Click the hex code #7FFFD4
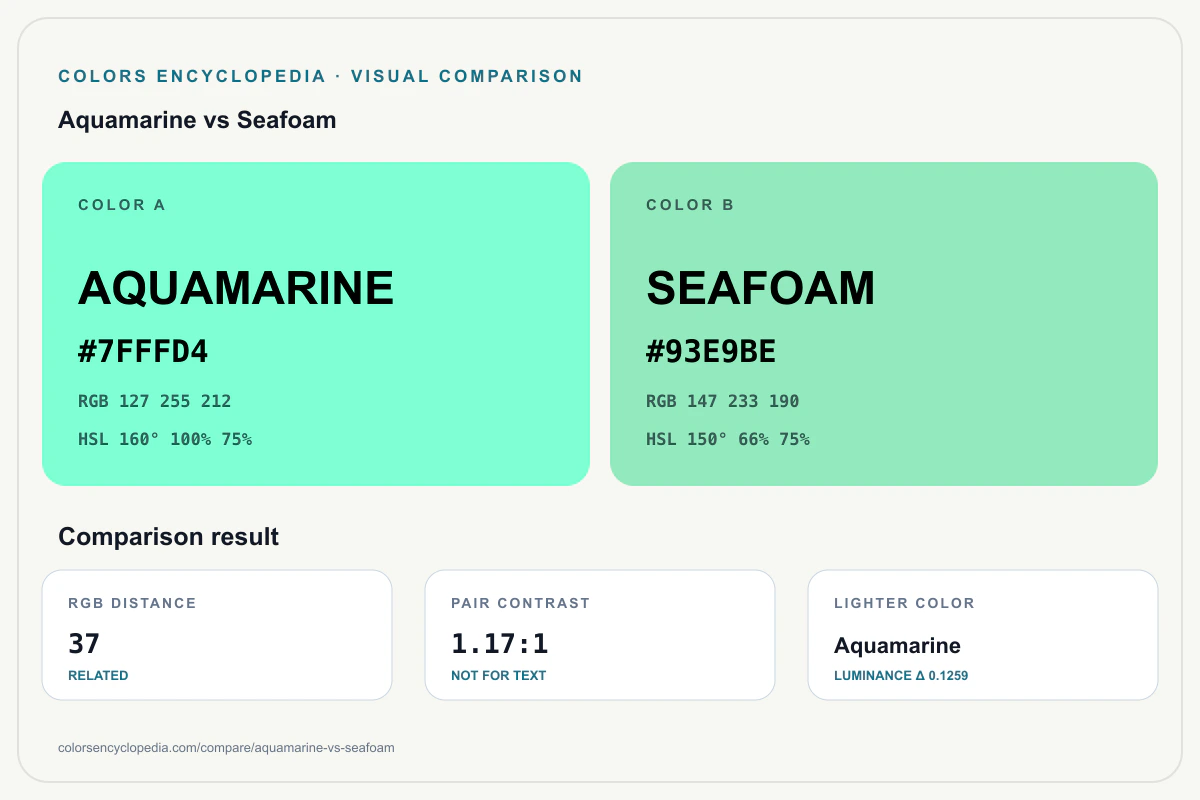 point(143,352)
